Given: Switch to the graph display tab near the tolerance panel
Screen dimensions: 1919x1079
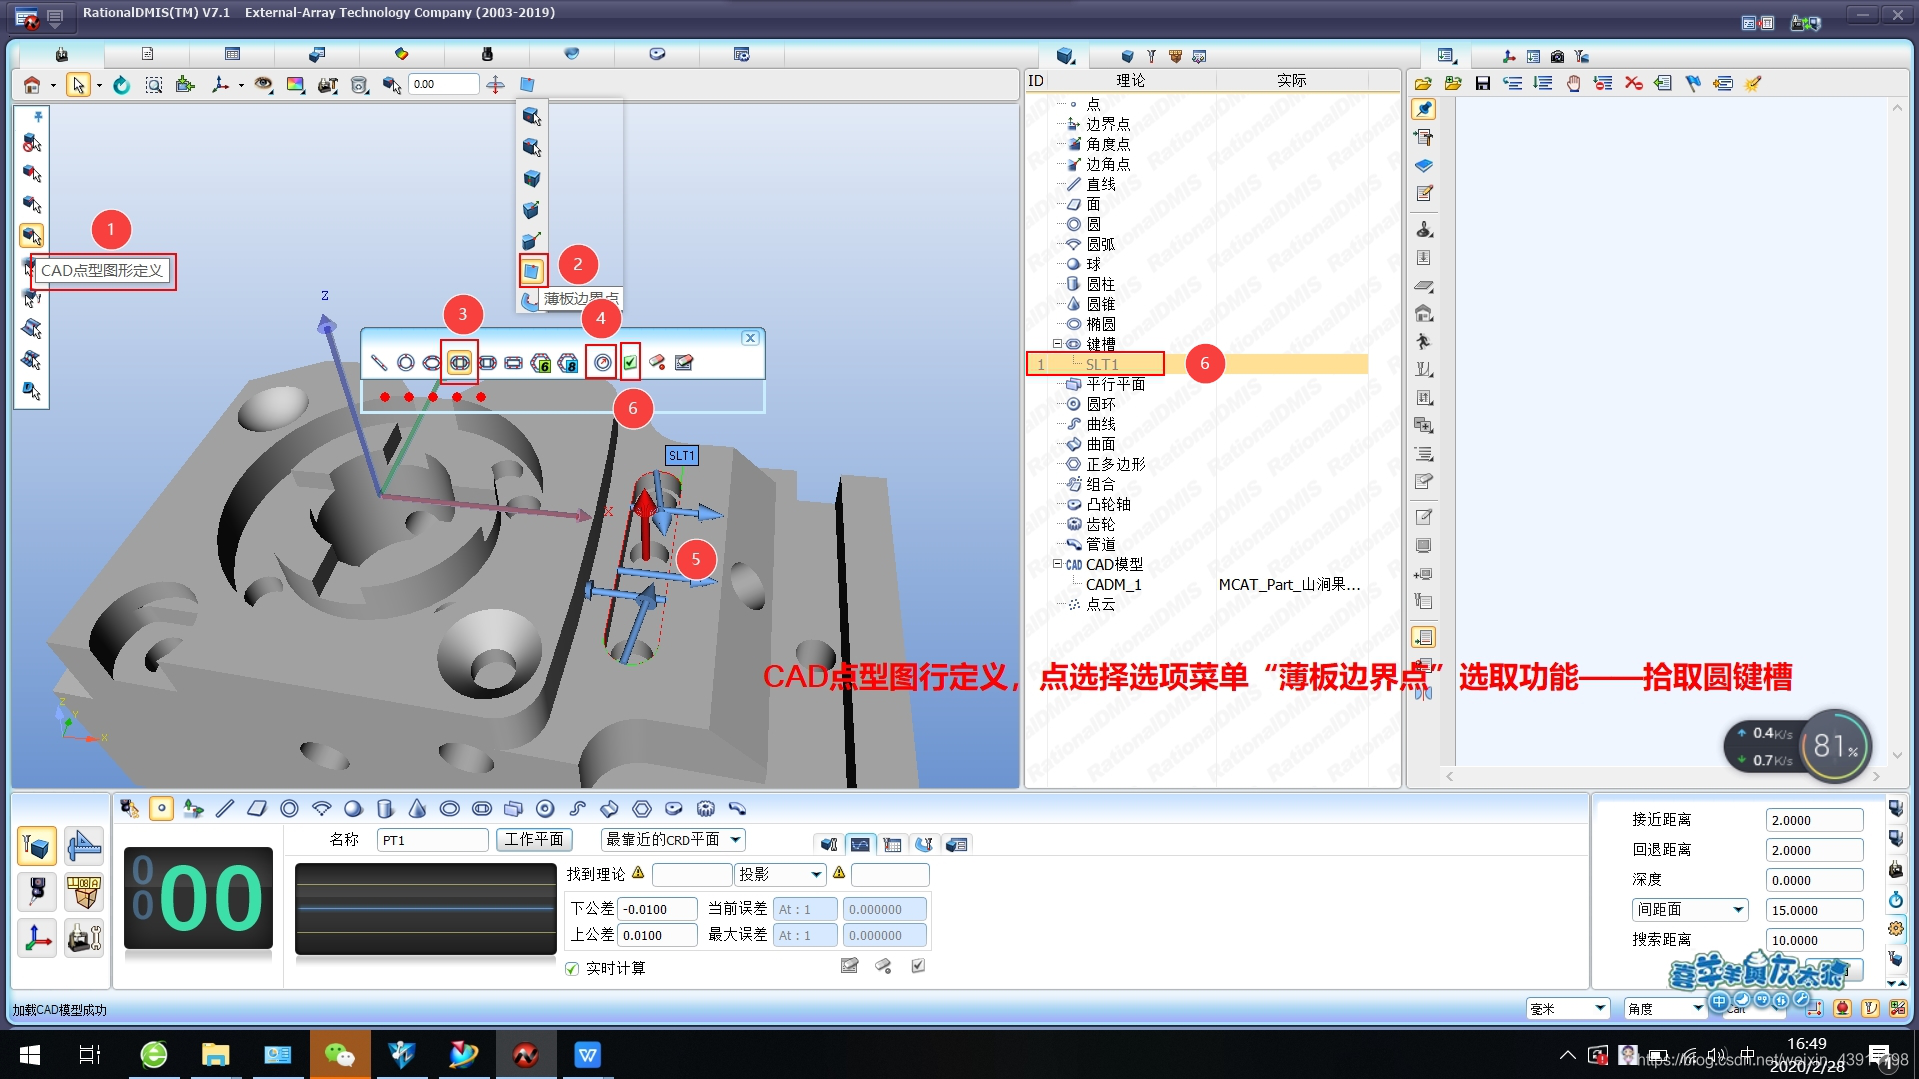Looking at the screenshot, I should tap(860, 843).
